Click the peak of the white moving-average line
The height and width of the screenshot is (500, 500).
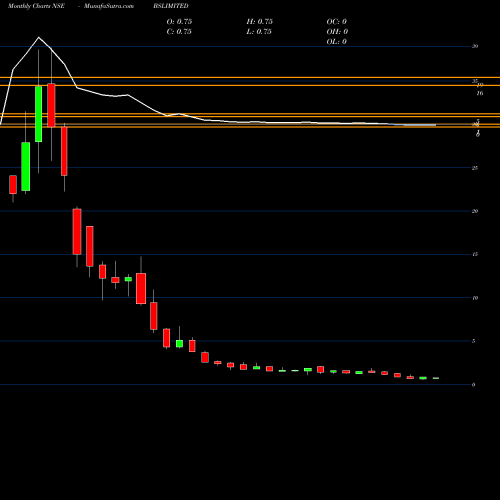click(39, 37)
